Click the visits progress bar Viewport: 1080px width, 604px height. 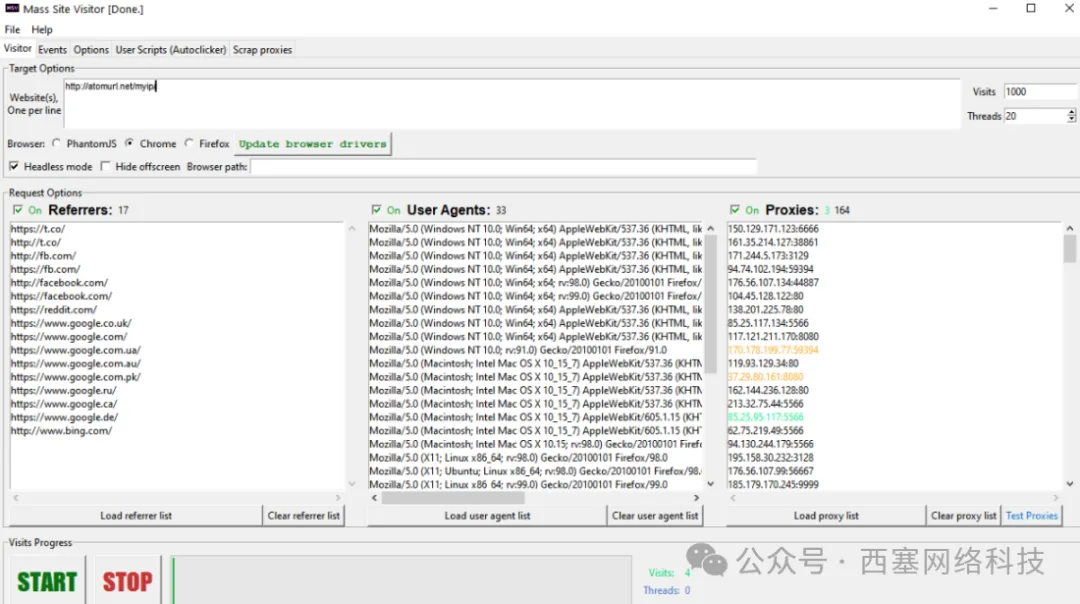(x=401, y=581)
